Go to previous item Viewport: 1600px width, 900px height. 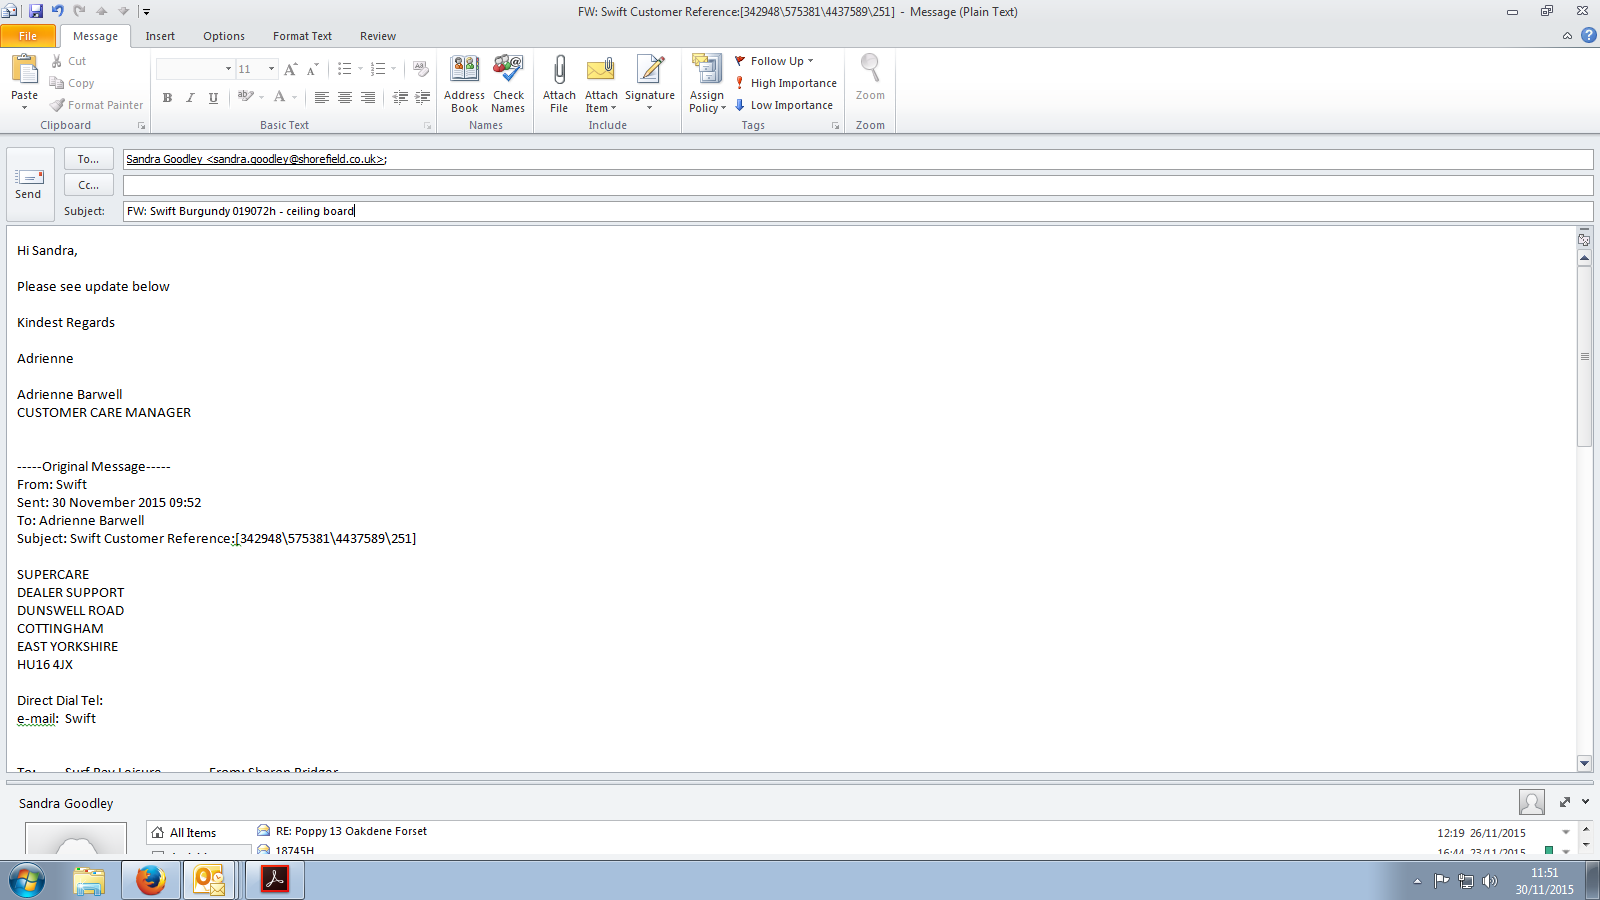click(x=102, y=11)
